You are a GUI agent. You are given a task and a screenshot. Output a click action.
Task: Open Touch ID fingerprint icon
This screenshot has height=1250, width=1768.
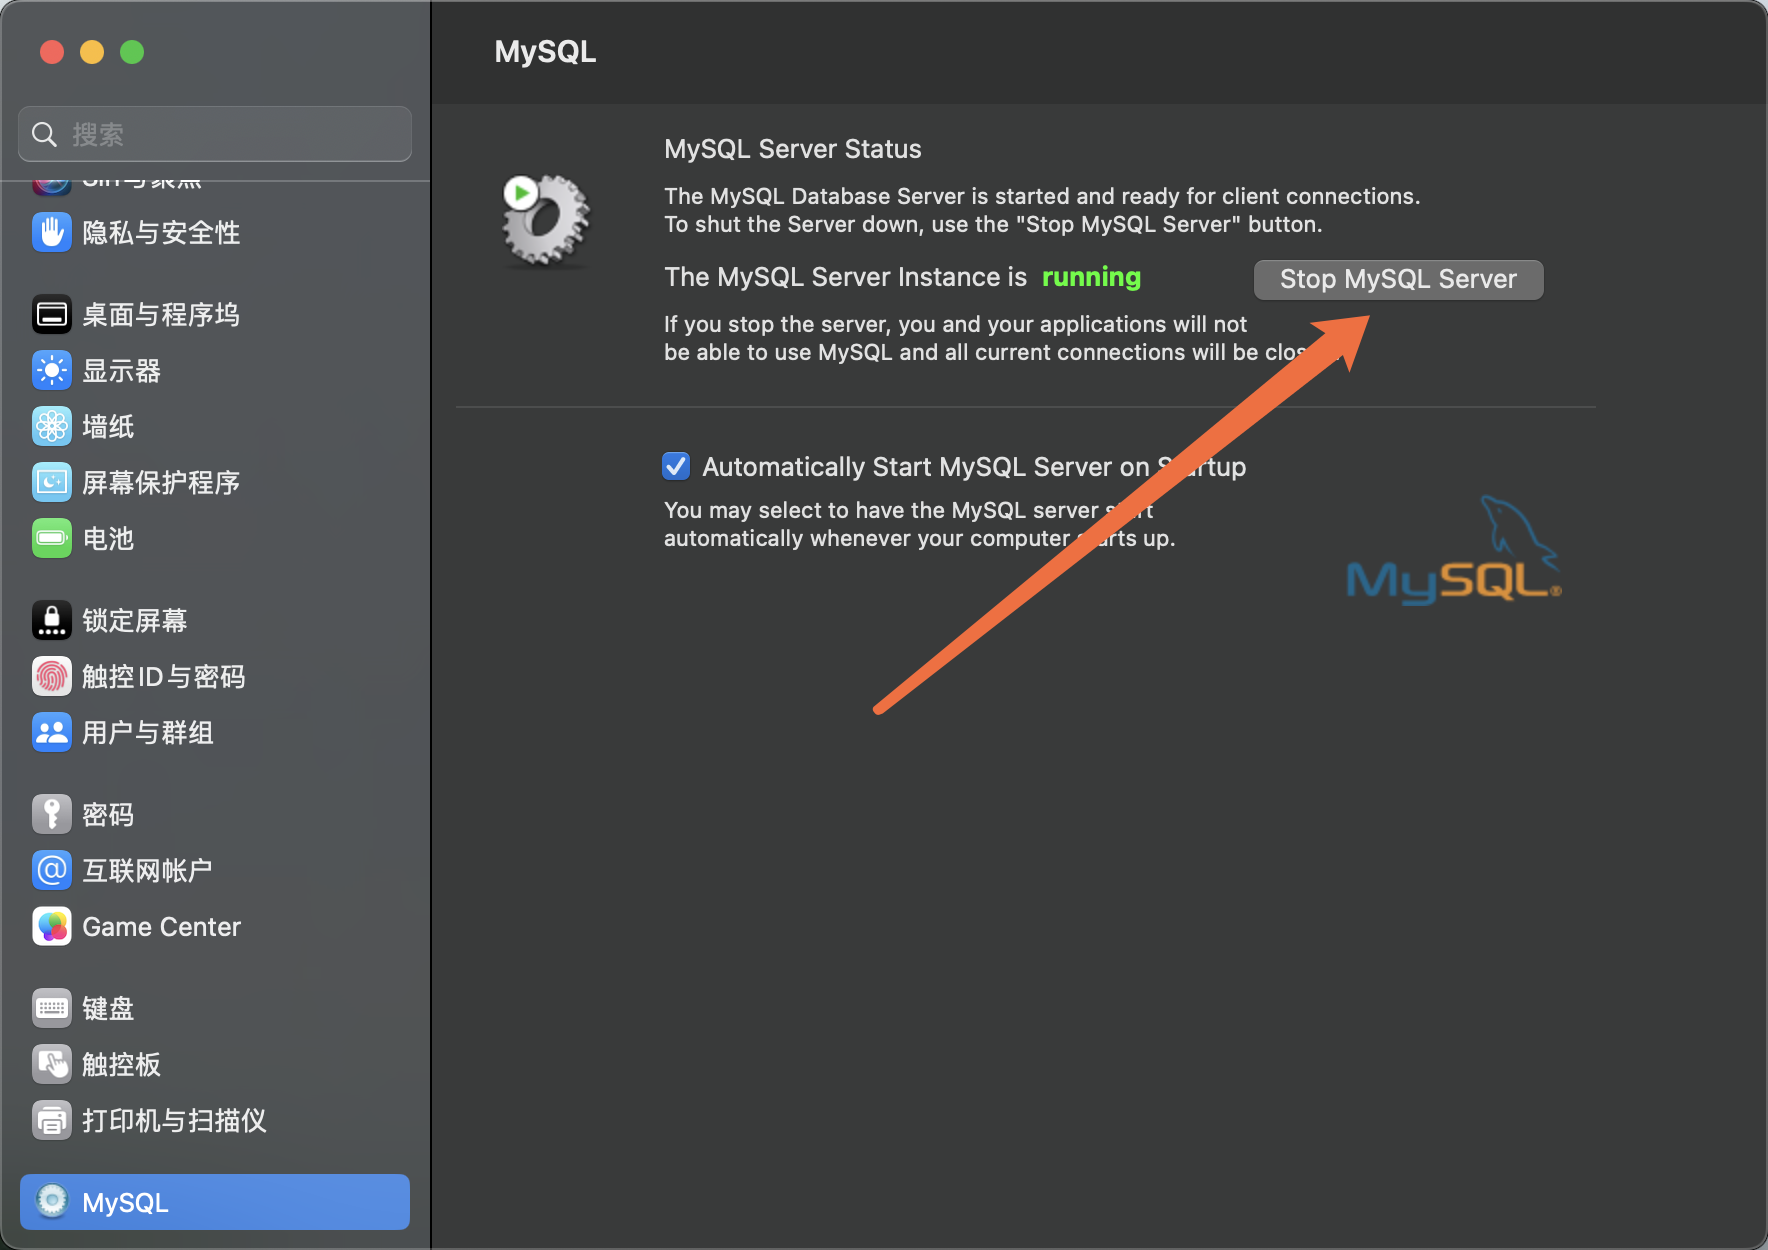click(x=52, y=677)
